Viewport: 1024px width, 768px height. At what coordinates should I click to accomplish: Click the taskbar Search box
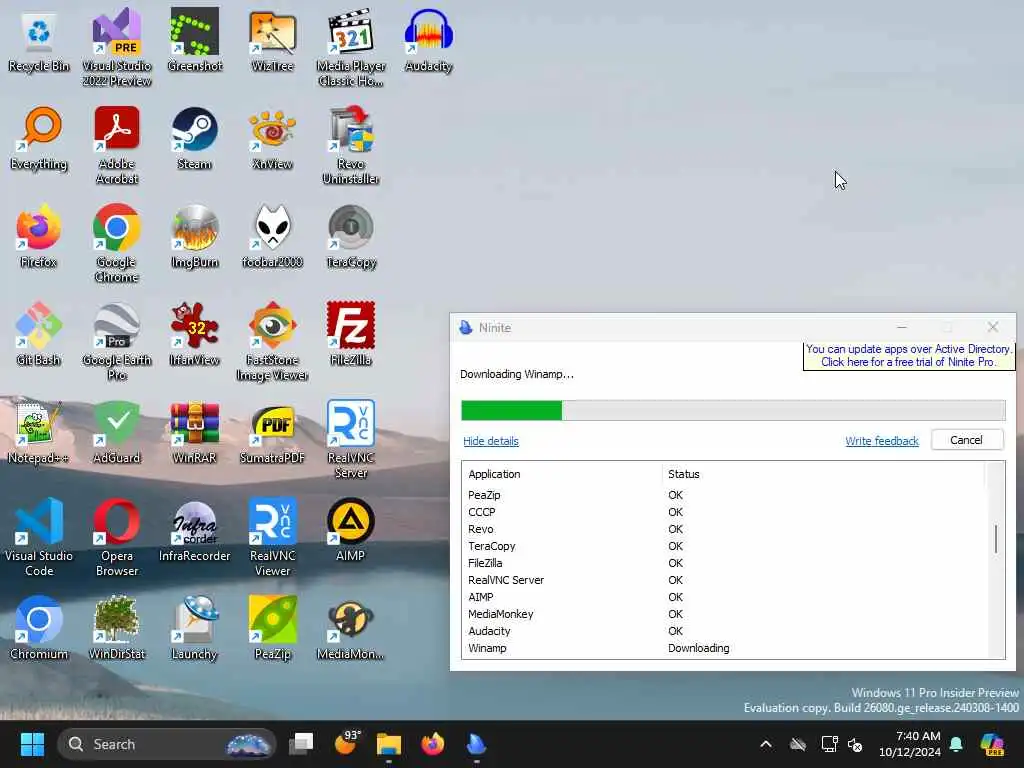[166, 744]
